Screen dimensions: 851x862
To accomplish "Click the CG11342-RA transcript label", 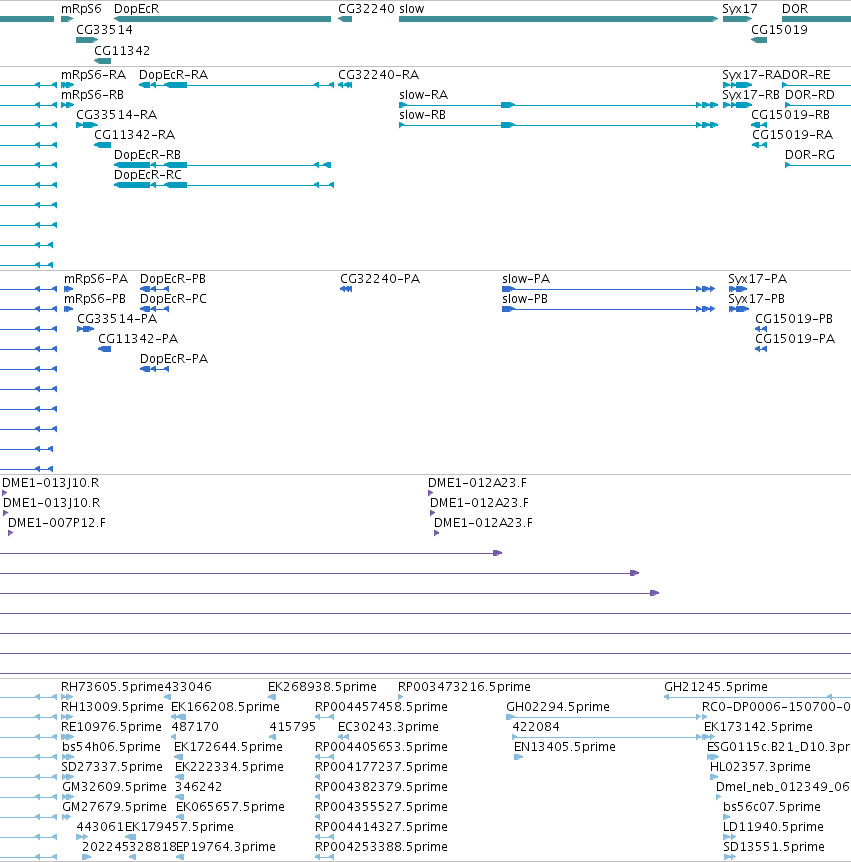I will click(x=135, y=135).
